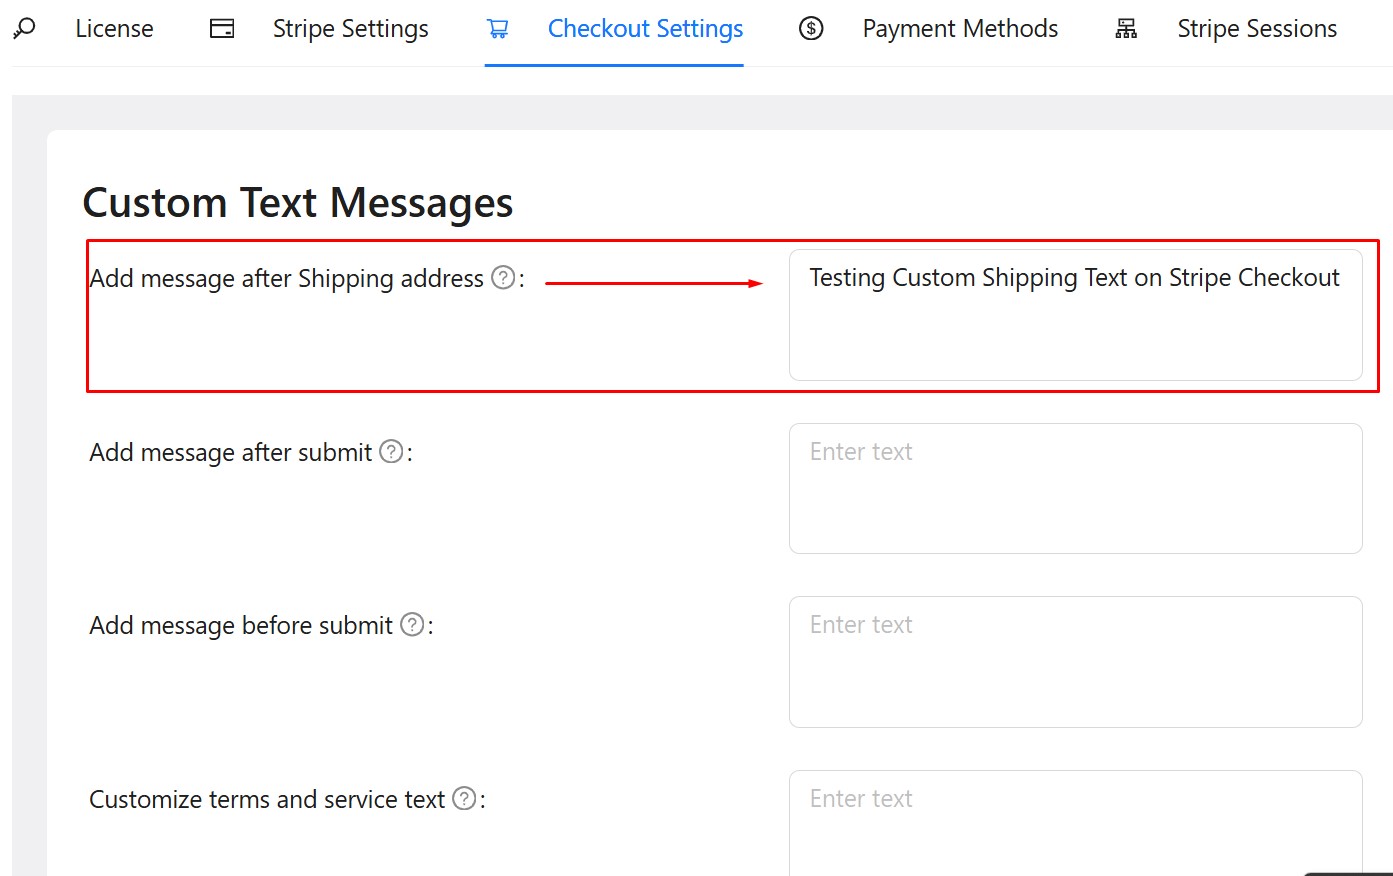Click help icon next to Shipping address message

click(504, 278)
